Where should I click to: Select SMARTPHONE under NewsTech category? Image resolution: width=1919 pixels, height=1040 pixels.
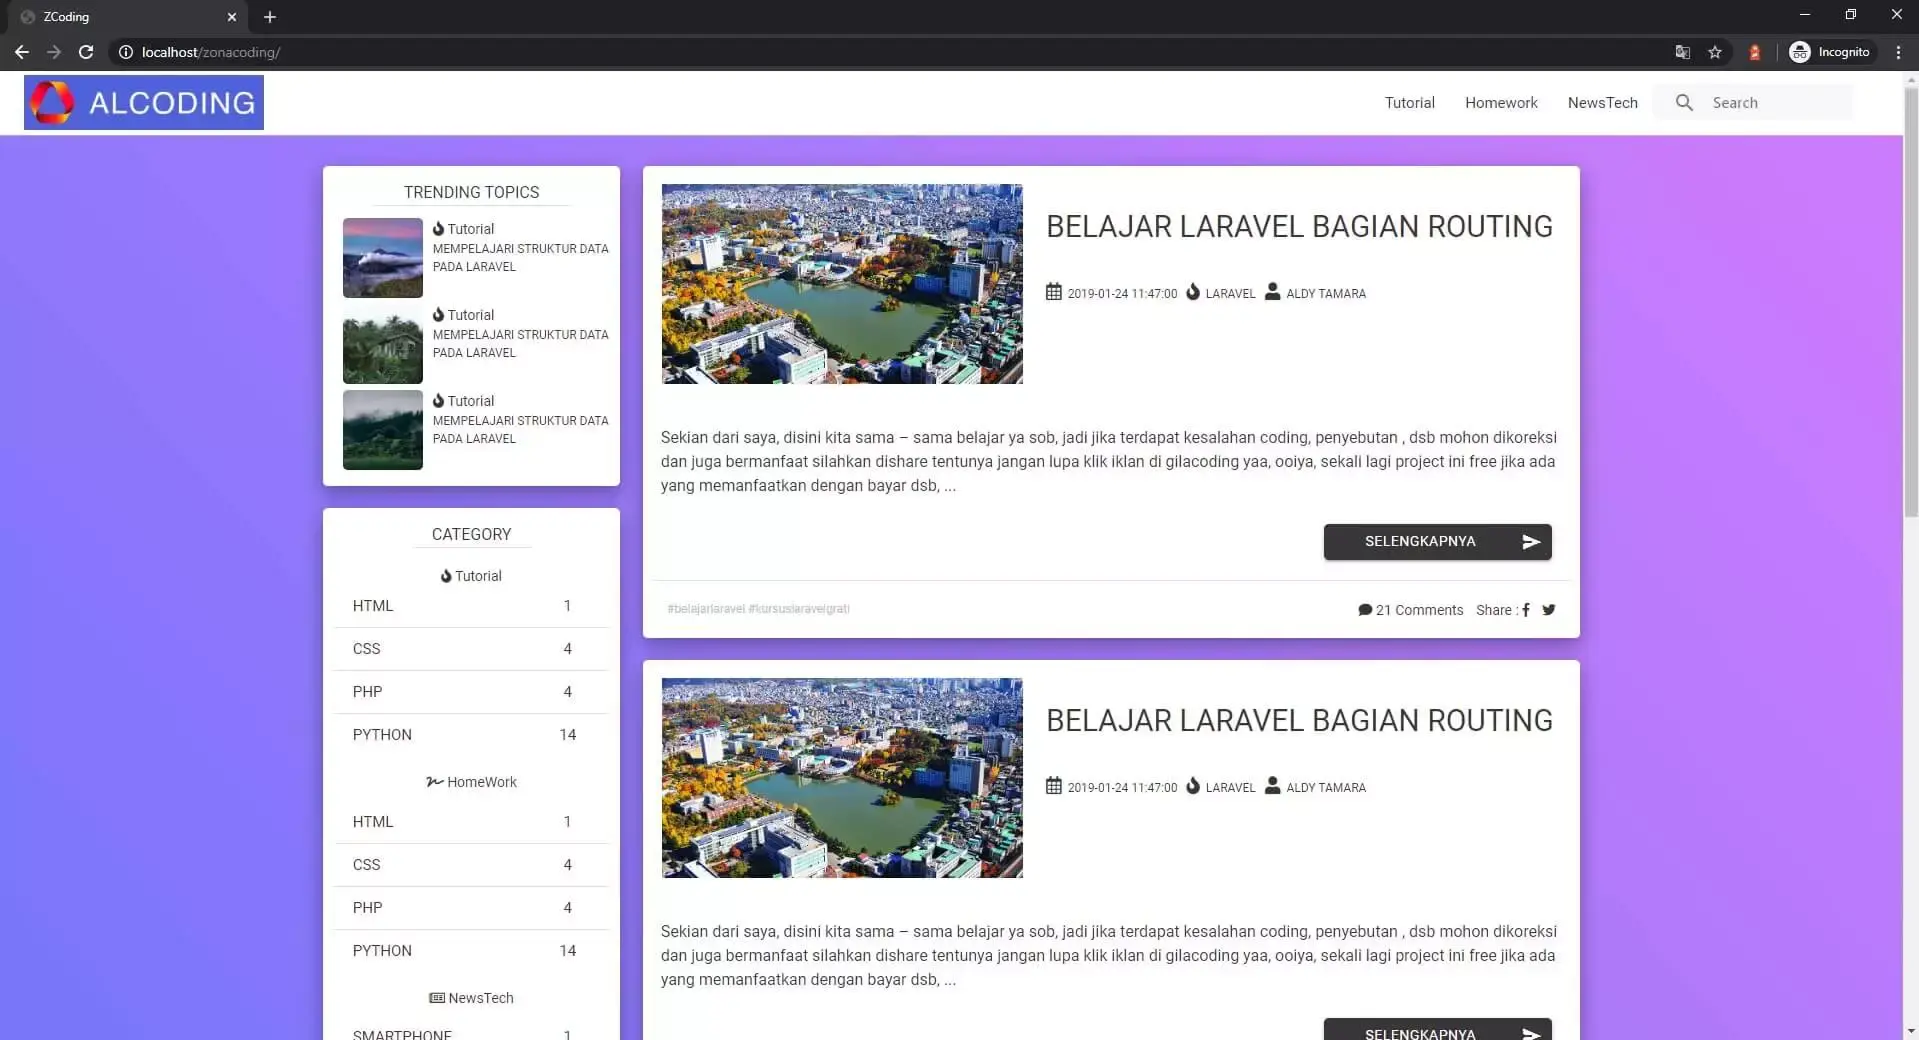tap(471, 1033)
